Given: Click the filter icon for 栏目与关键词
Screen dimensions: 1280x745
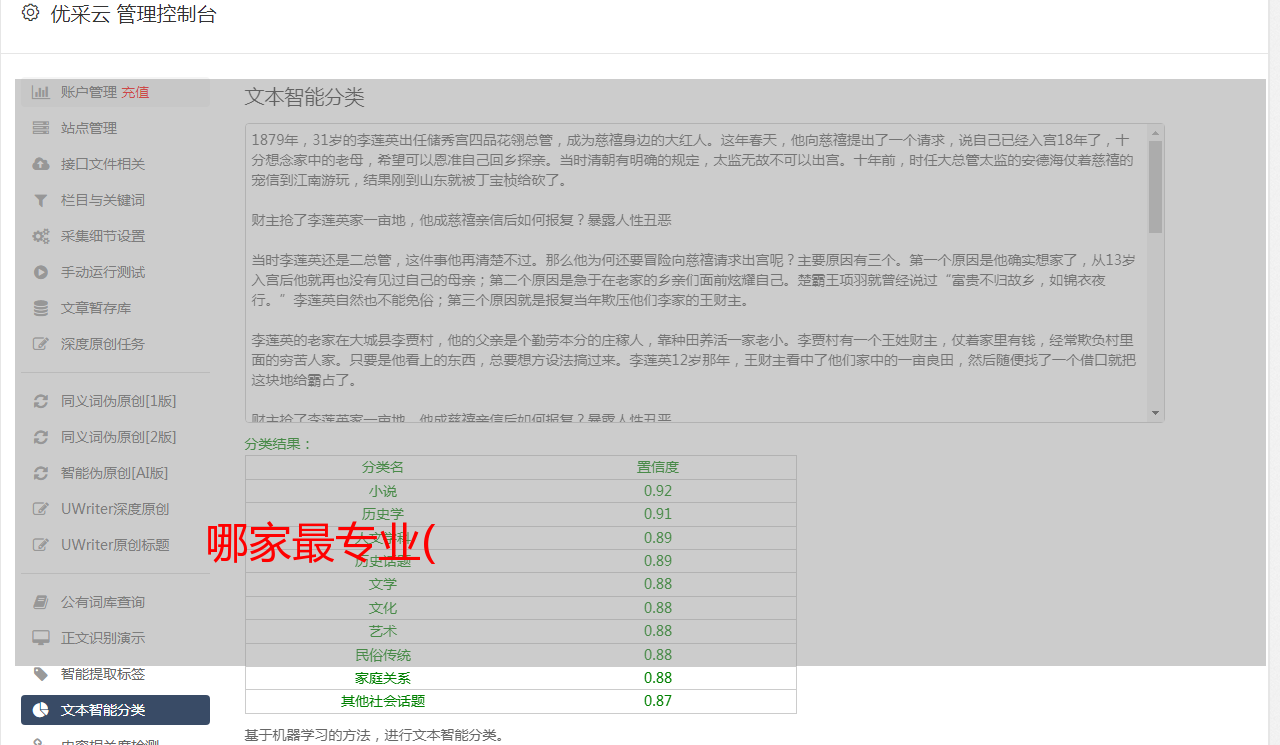Looking at the screenshot, I should pos(41,200).
